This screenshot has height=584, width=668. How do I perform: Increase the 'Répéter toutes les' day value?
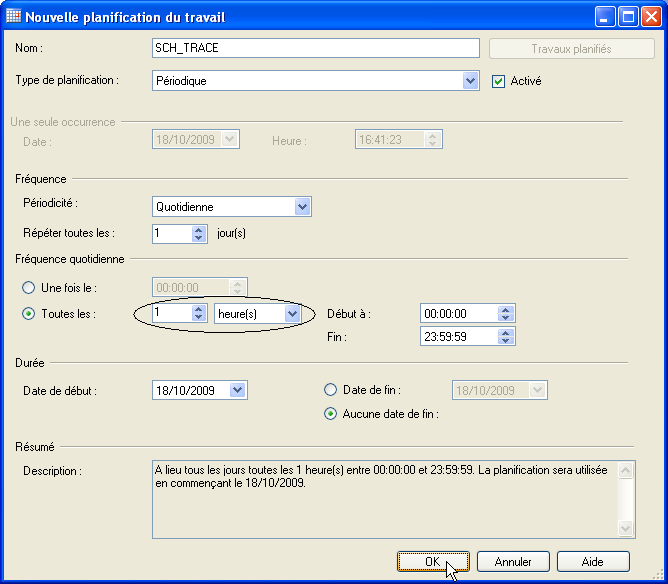tap(198, 229)
